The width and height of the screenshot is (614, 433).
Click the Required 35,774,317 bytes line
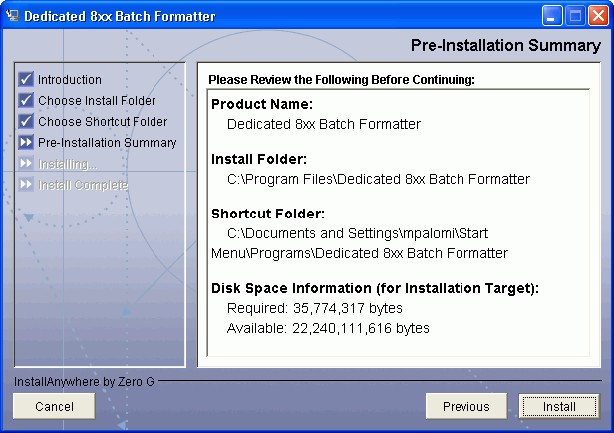click(314, 309)
